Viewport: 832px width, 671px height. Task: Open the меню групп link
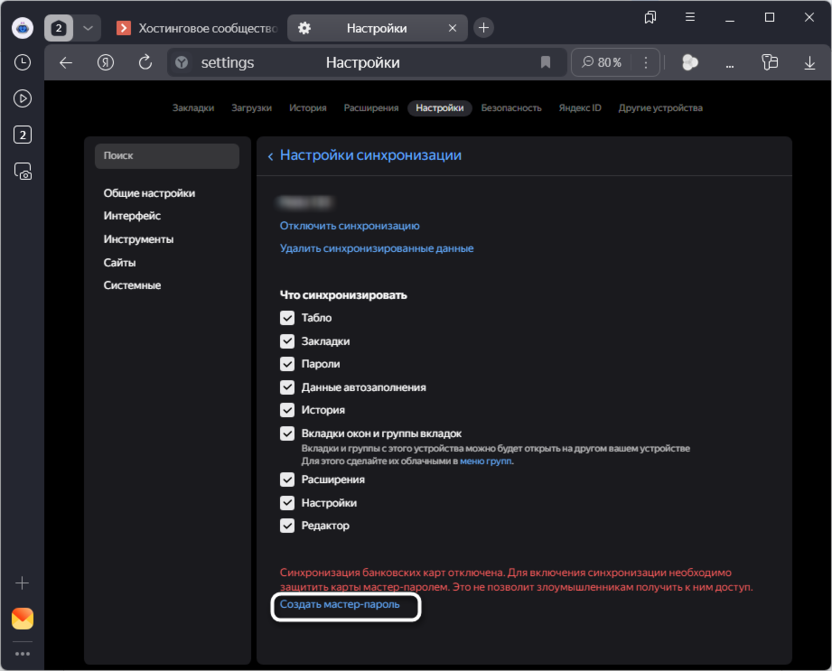[486, 461]
